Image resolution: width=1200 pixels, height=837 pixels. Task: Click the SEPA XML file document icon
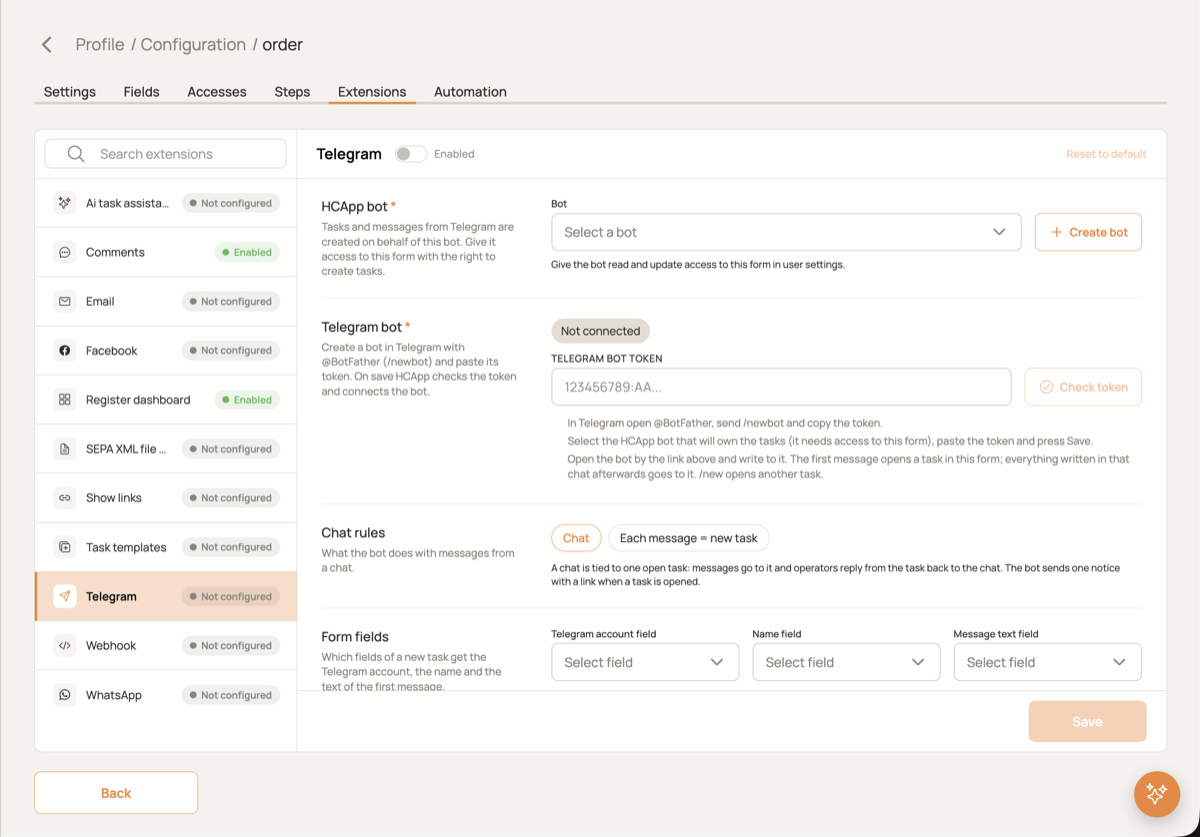(x=65, y=449)
